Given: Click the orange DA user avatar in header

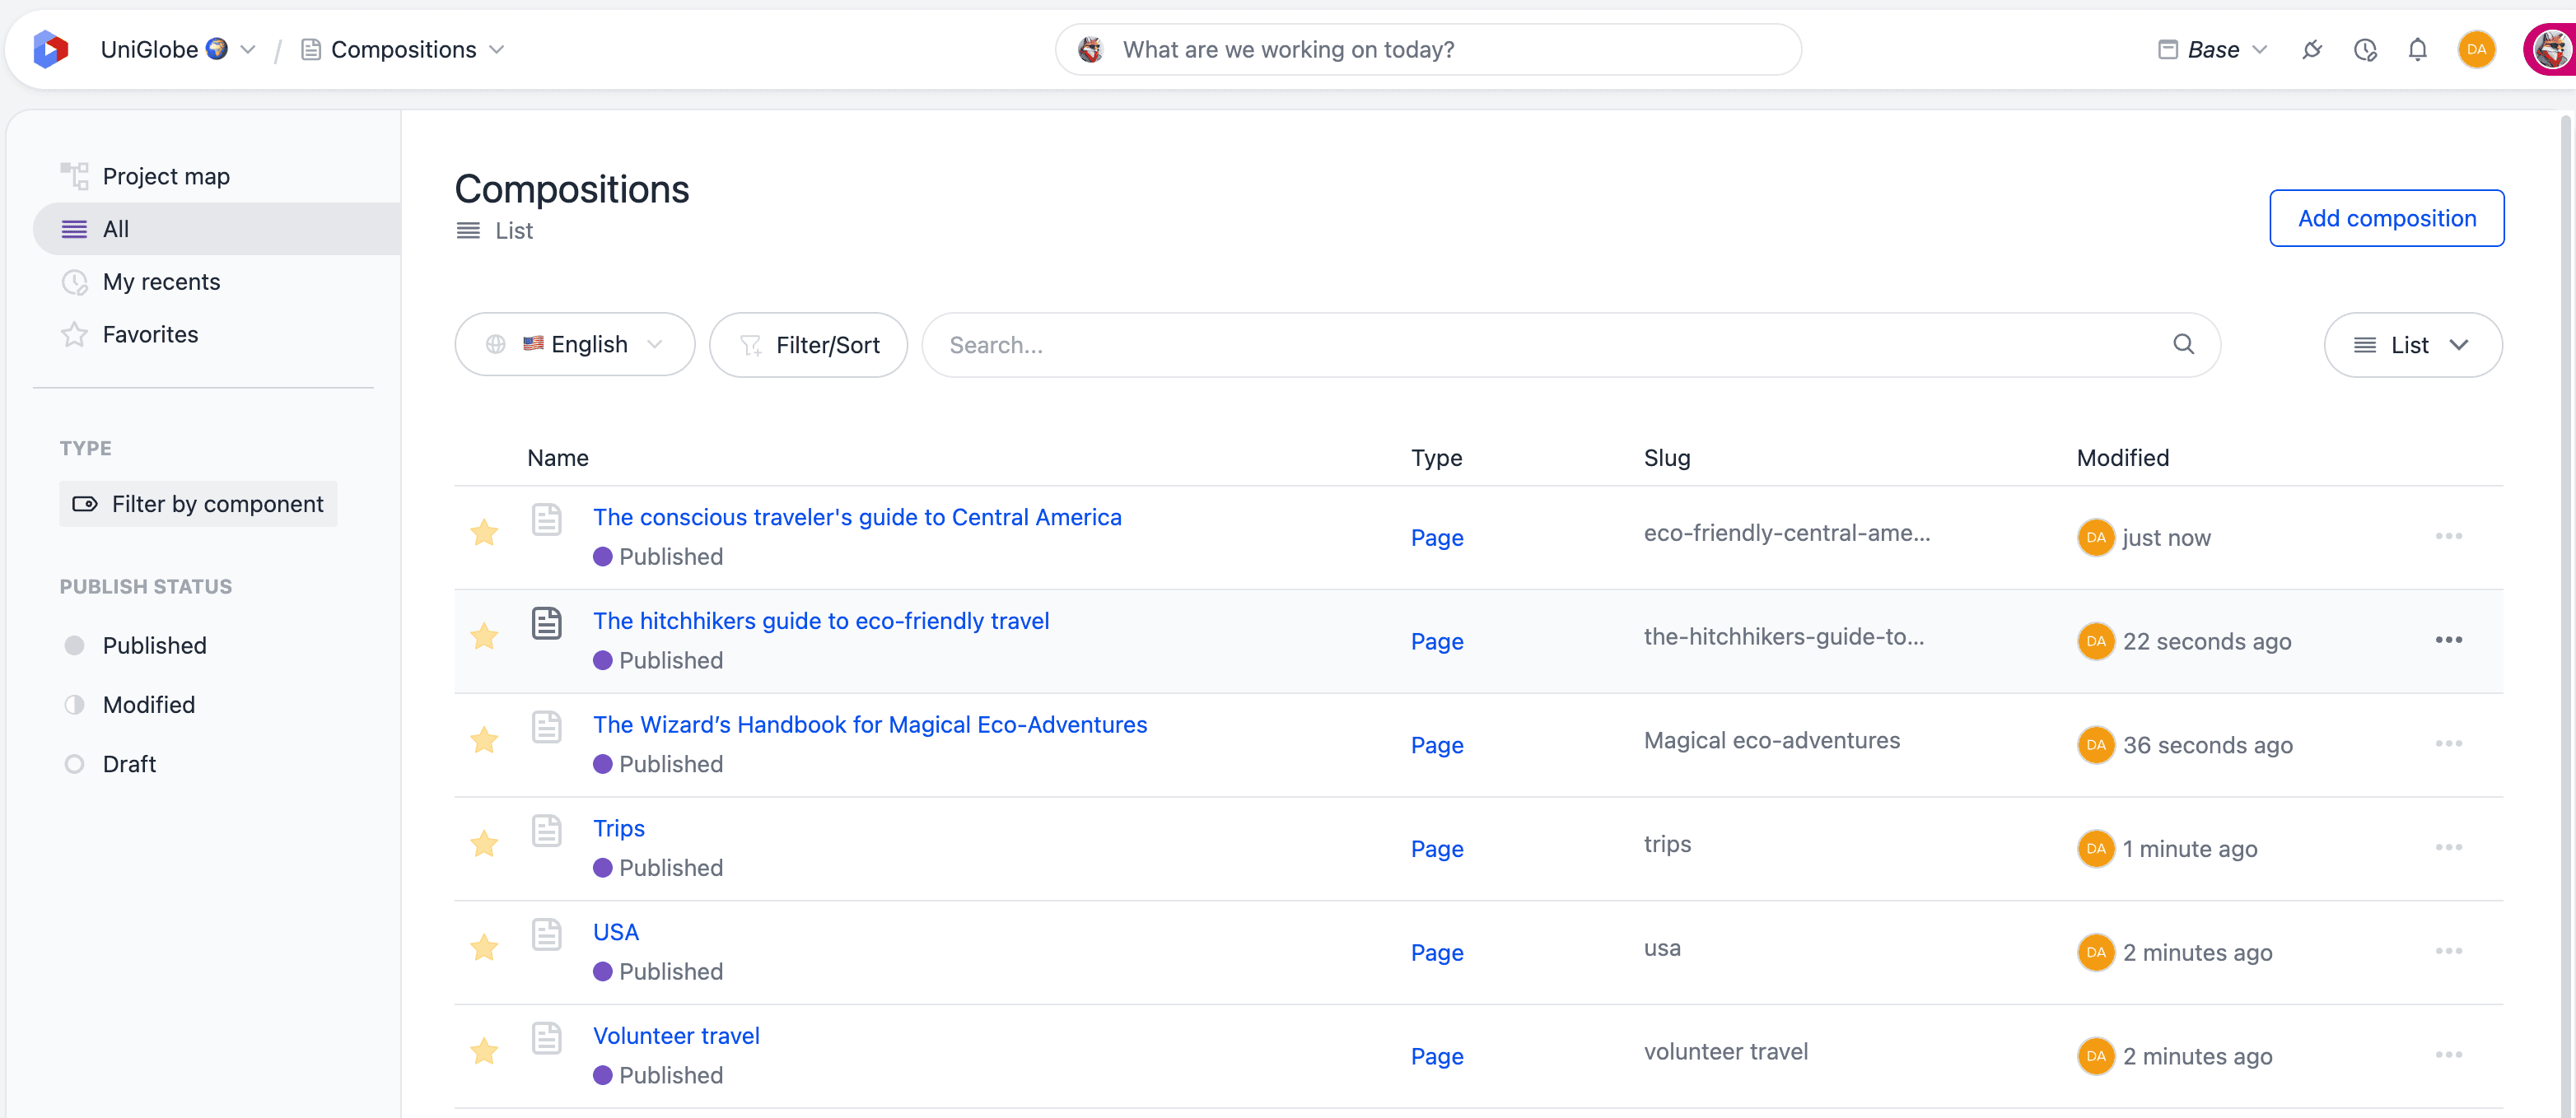Looking at the screenshot, I should (x=2476, y=49).
